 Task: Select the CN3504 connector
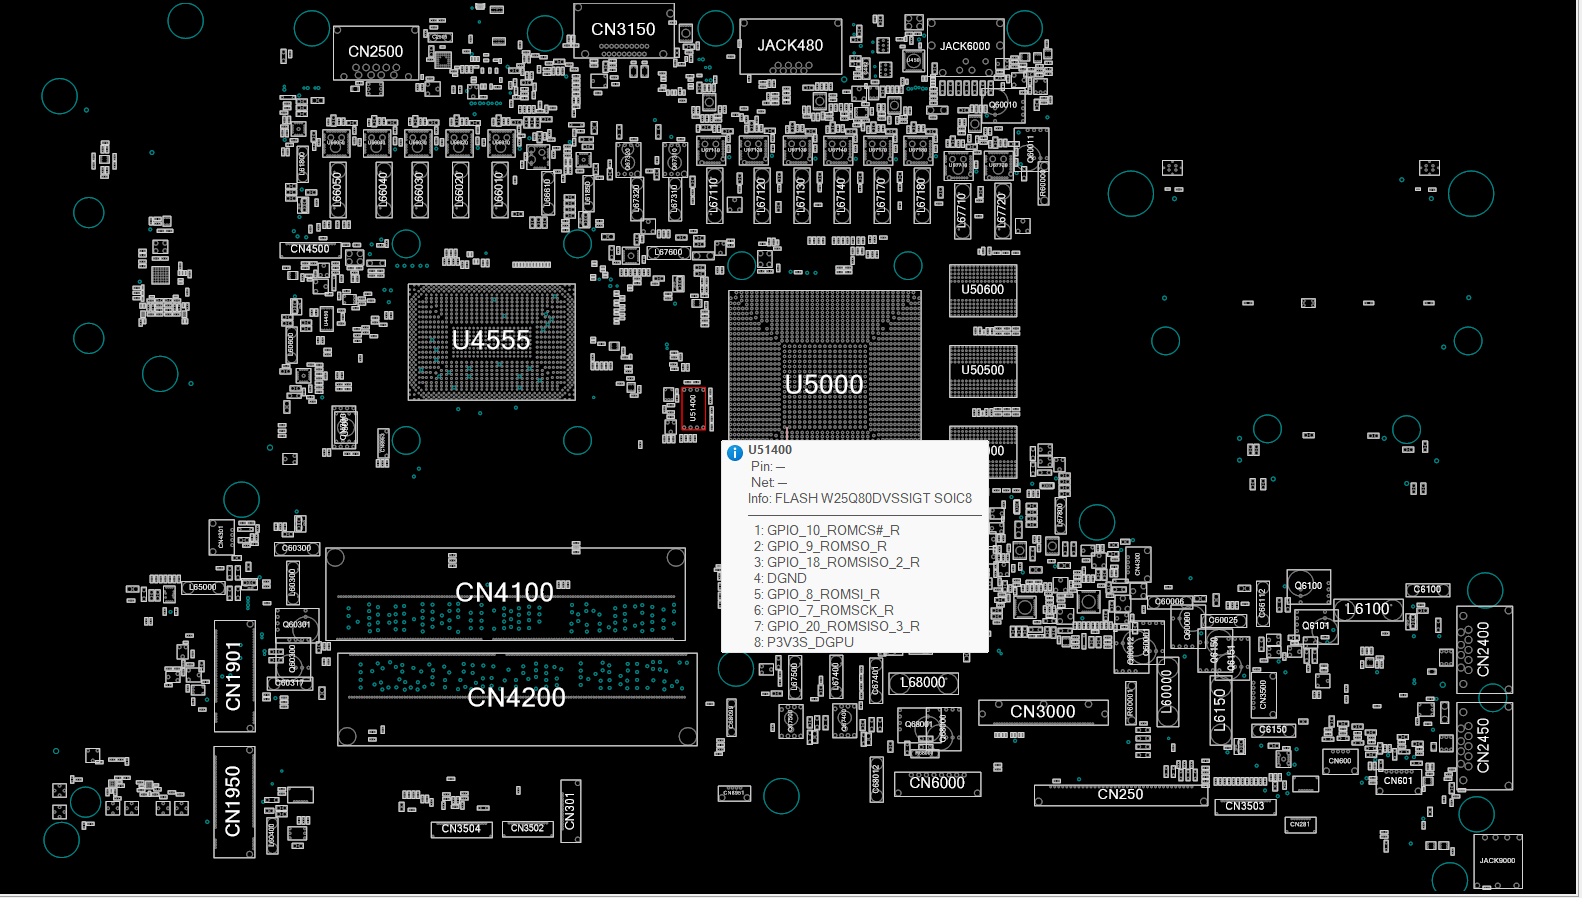pyautogui.click(x=461, y=829)
